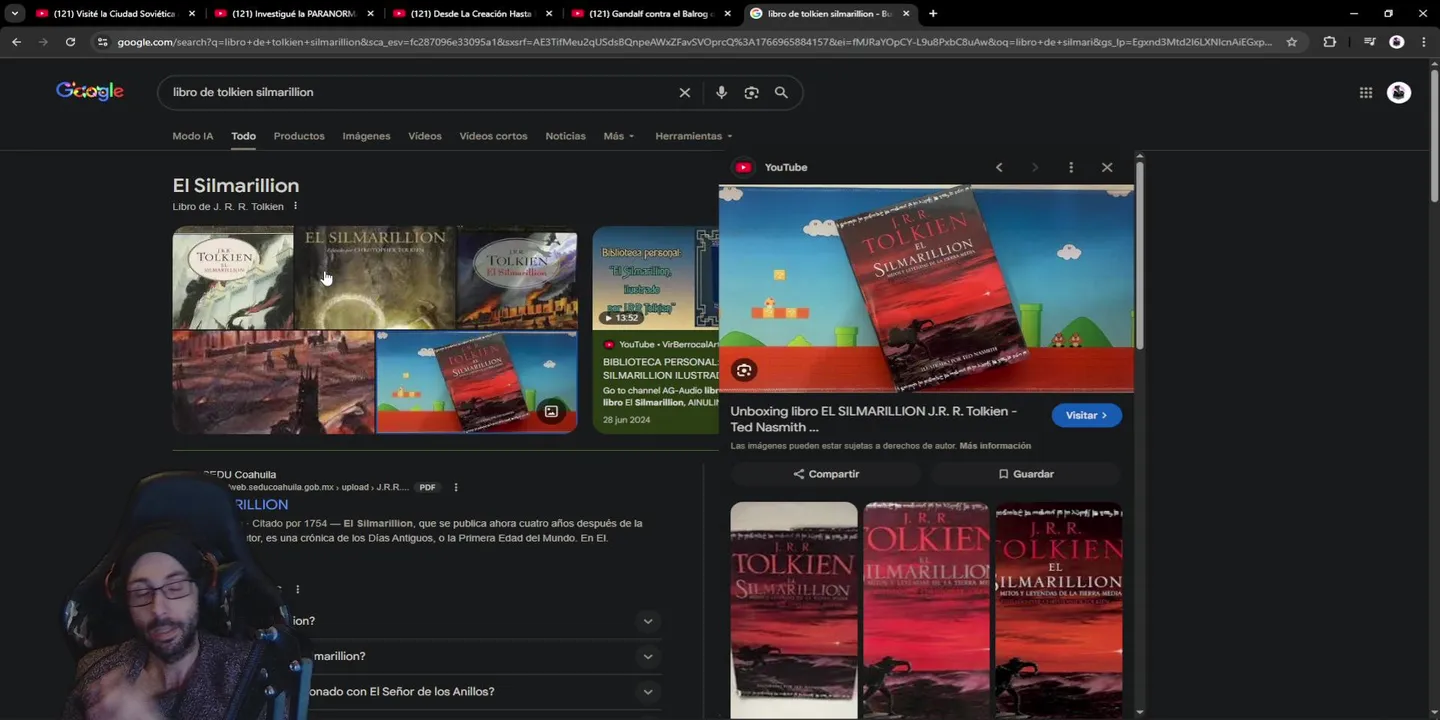Click the search input field
The height and width of the screenshot is (720, 1440).
[x=420, y=92]
